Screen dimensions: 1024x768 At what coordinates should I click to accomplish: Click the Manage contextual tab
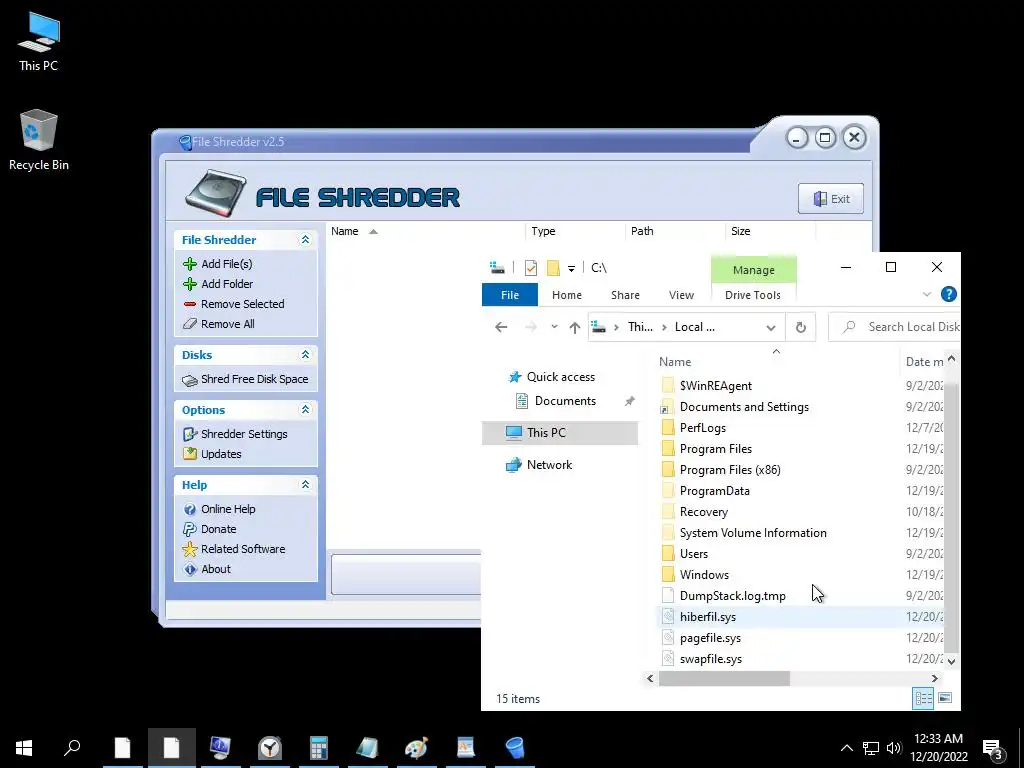[x=754, y=270]
